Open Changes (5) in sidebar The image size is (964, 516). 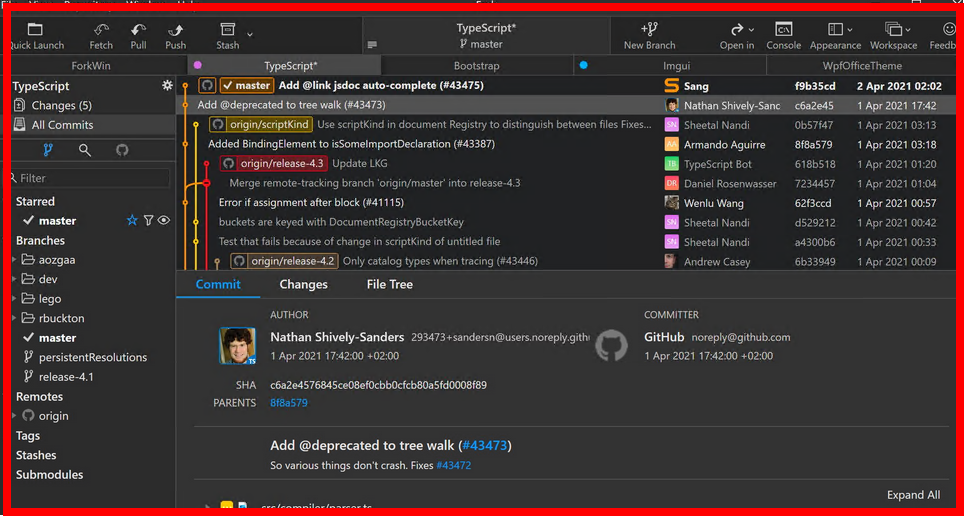tap(93, 105)
